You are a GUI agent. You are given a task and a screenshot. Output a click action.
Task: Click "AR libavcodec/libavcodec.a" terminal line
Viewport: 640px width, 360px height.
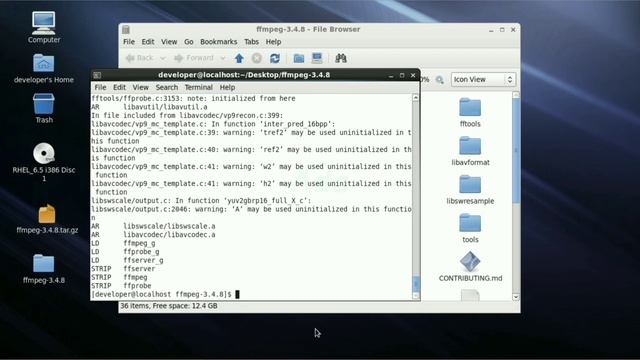(153, 235)
